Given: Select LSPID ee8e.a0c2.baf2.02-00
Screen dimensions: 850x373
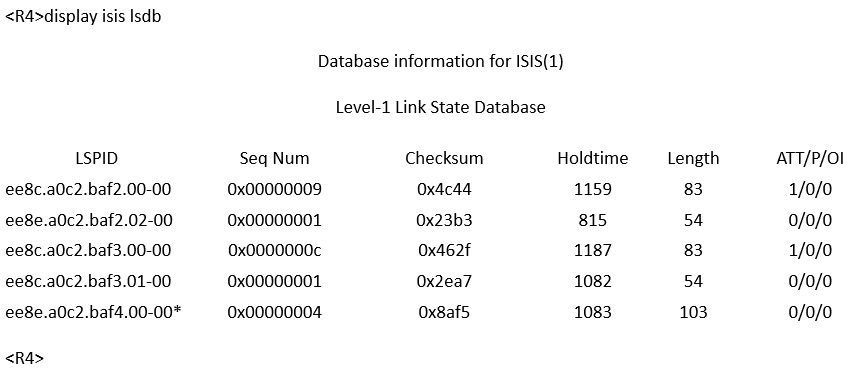Looking at the screenshot, I should 88,220.
